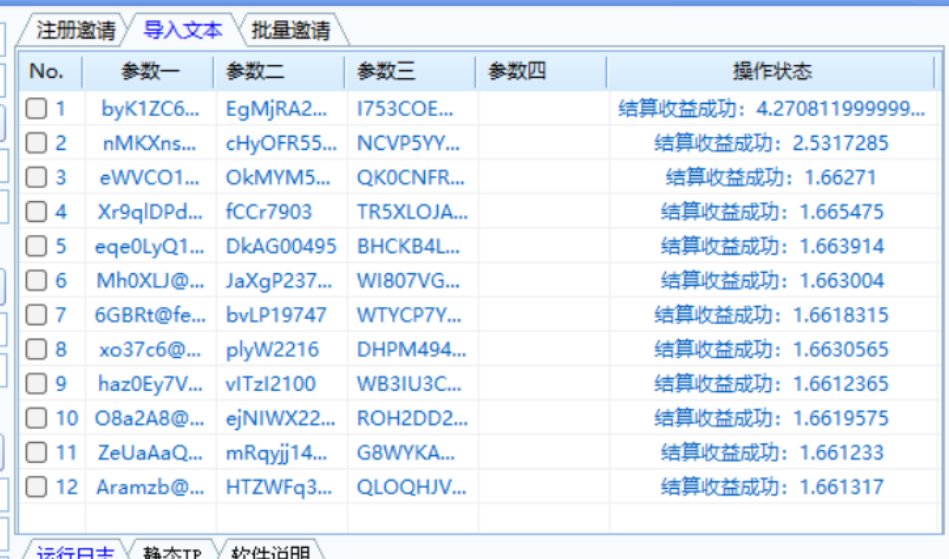Select the cell showing DkAG00495
Image resolution: width=949 pixels, height=559 pixels.
[281, 246]
